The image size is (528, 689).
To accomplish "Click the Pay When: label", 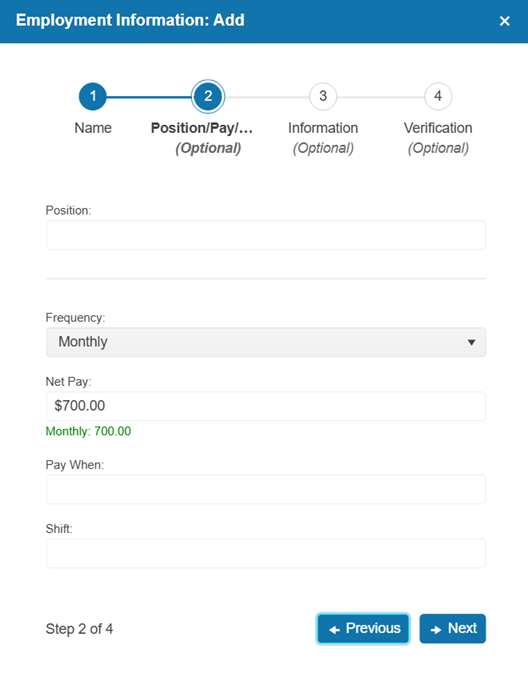I will [75, 464].
